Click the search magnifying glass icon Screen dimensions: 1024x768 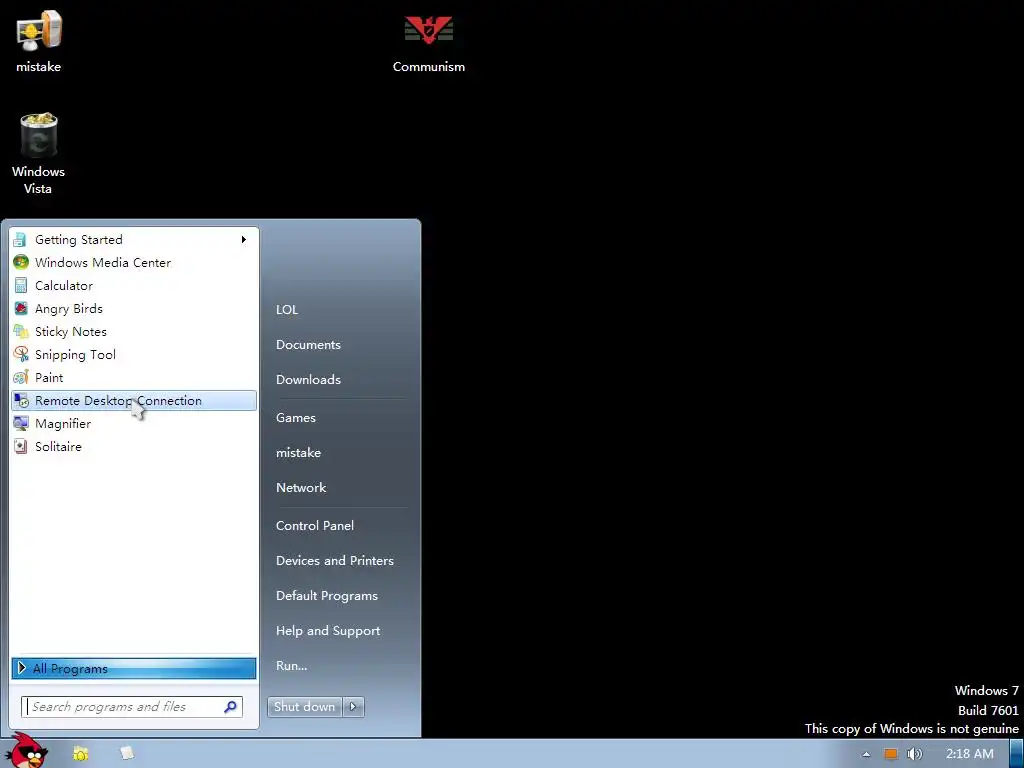tap(231, 707)
